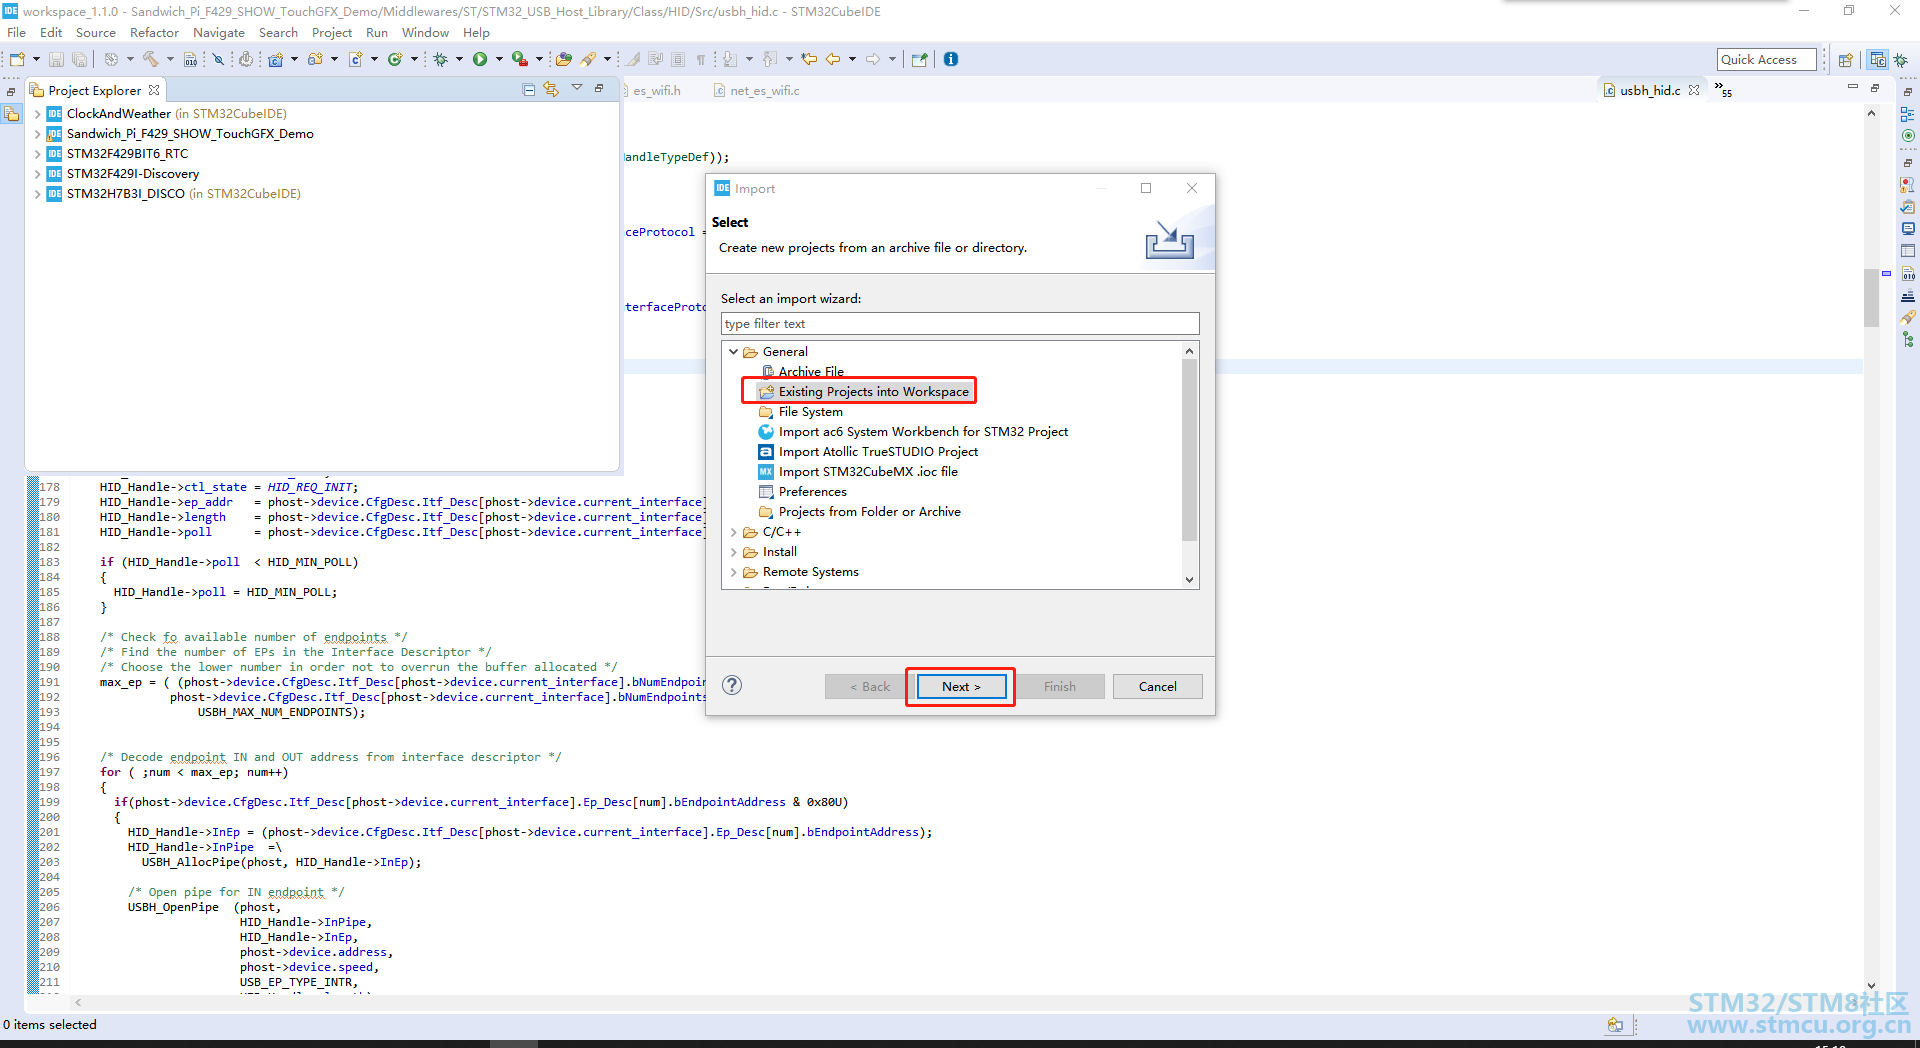This screenshot has height=1048, width=1920.
Task: Click the blue Information Center icon
Action: 951,59
